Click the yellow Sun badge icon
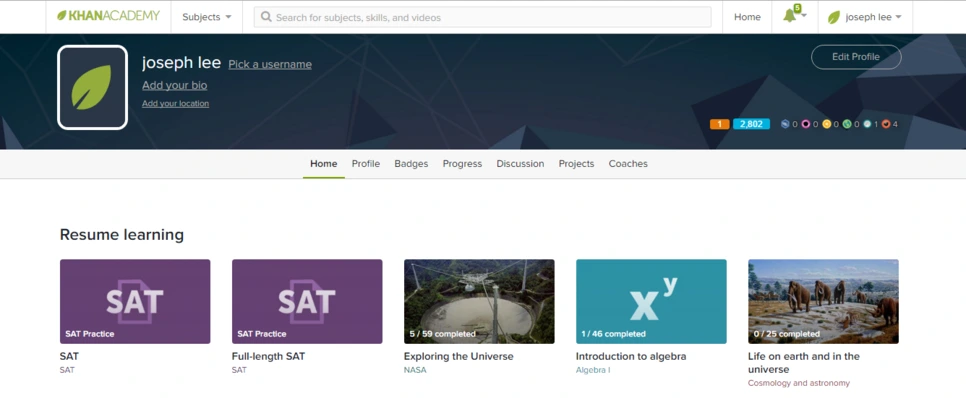The height and width of the screenshot is (398, 966). 826,124
